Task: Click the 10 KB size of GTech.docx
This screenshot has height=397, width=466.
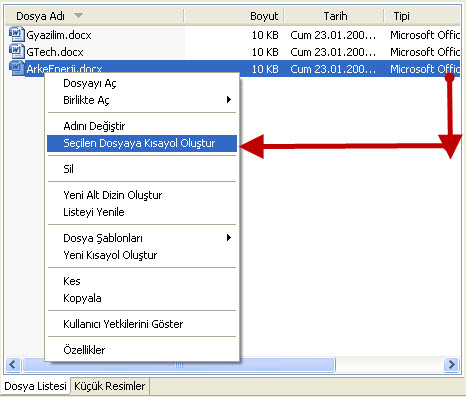Action: [x=265, y=52]
